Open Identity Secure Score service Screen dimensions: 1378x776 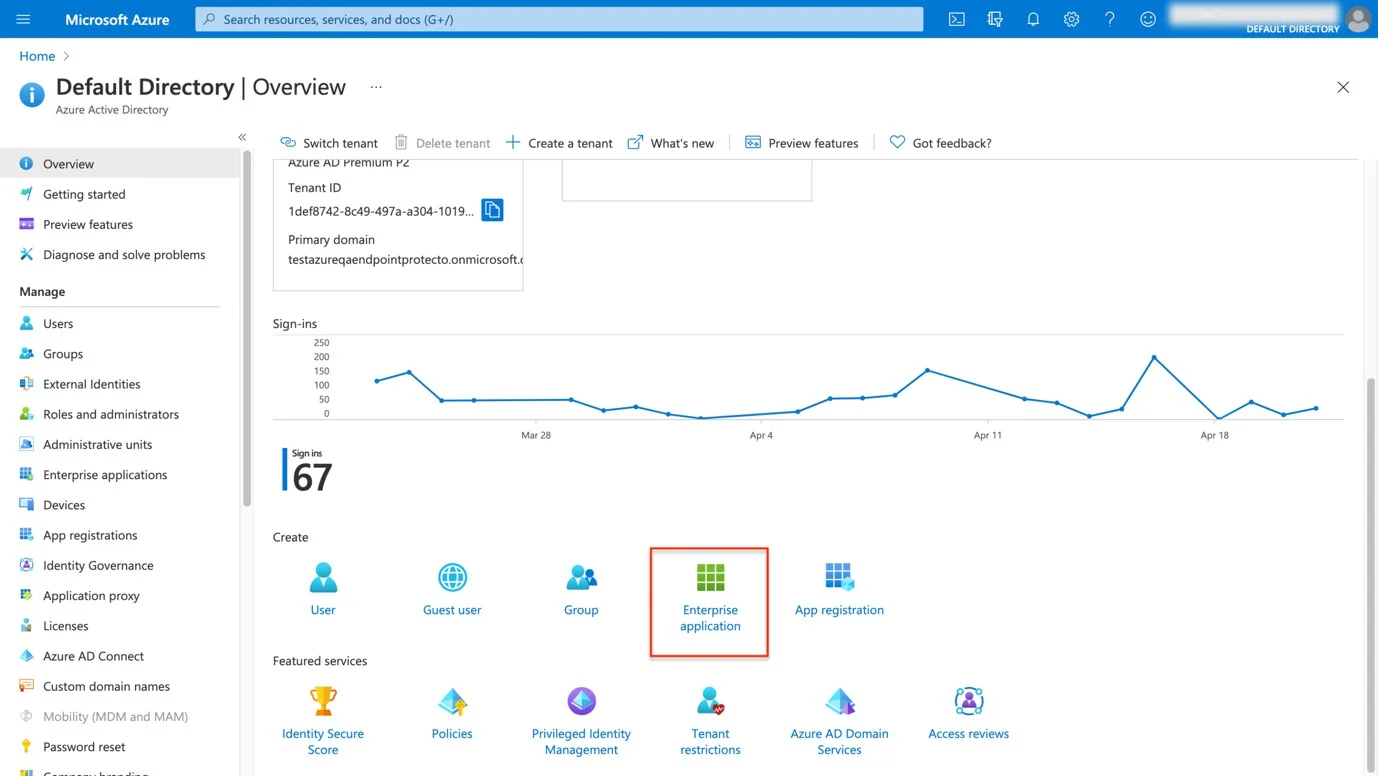[x=323, y=721]
